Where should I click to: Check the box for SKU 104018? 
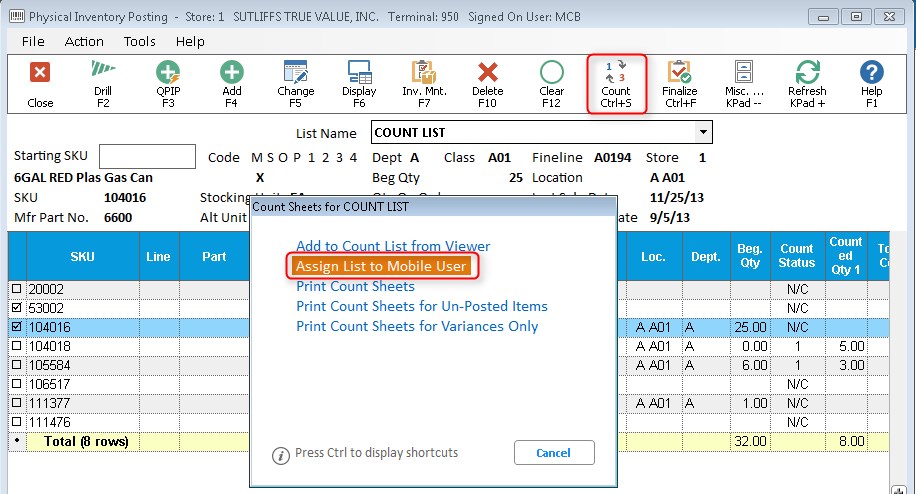(16, 346)
